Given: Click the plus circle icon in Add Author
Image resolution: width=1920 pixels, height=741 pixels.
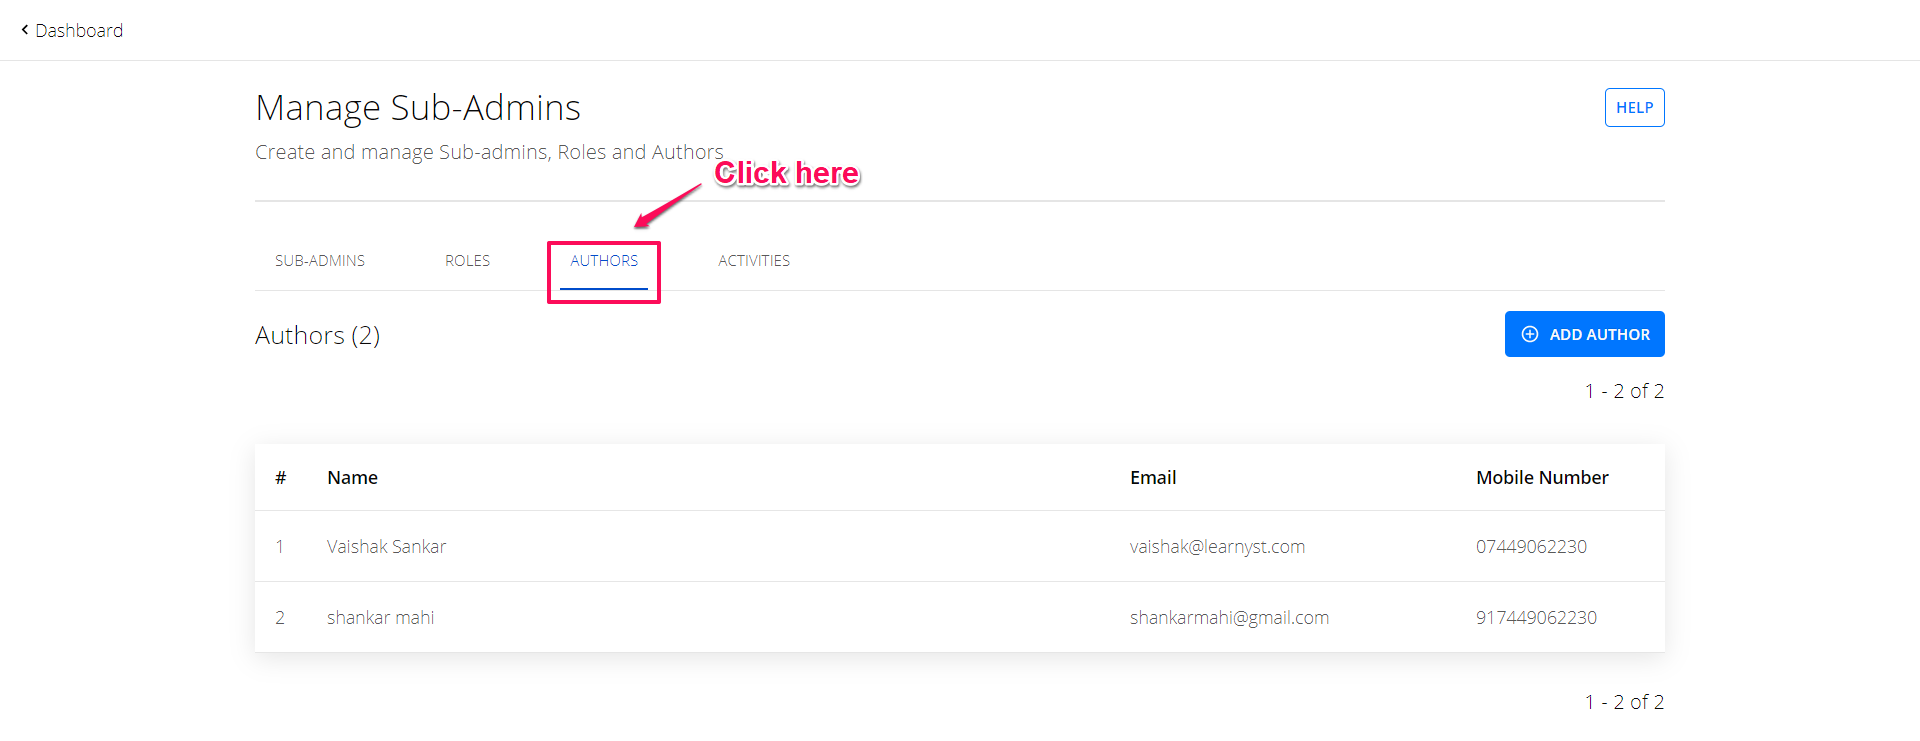Looking at the screenshot, I should [1530, 334].
